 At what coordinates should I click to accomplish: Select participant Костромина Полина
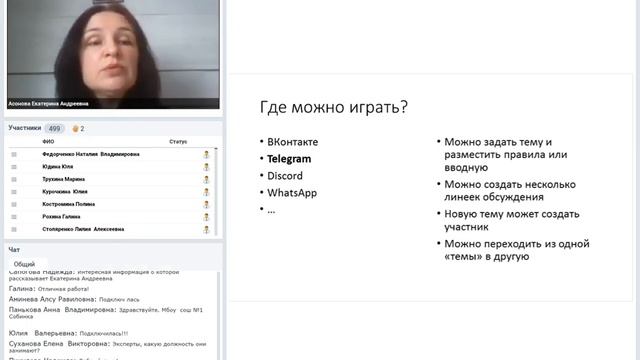(68, 204)
